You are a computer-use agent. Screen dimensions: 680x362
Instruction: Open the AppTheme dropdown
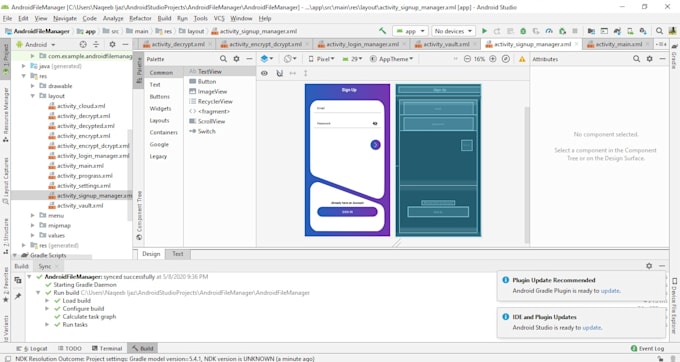392,59
